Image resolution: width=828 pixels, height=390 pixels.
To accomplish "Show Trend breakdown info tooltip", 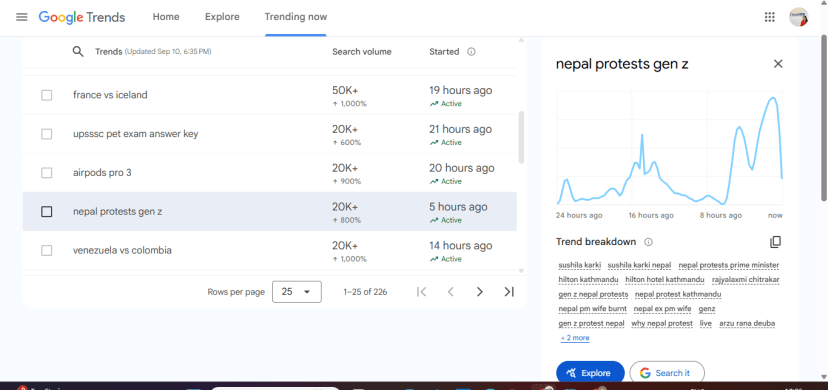I will pos(648,242).
